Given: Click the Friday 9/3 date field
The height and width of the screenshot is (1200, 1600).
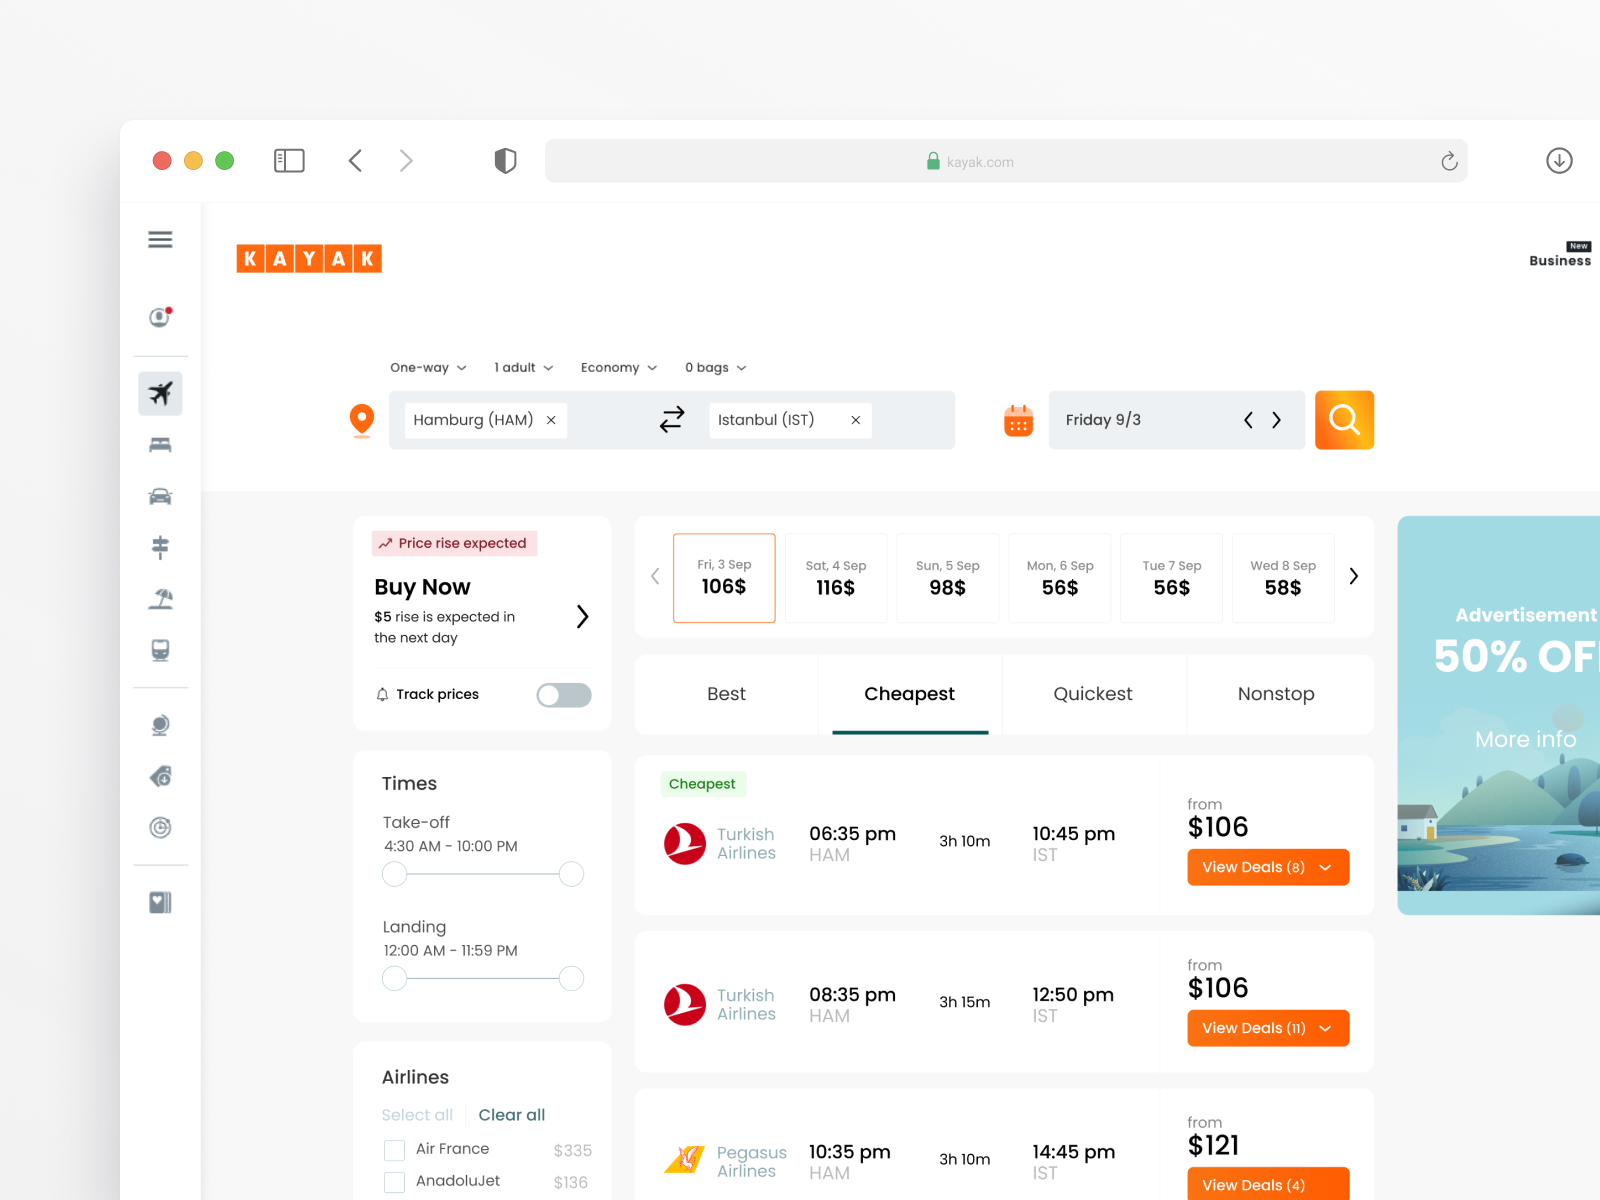Looking at the screenshot, I should click(x=1177, y=420).
